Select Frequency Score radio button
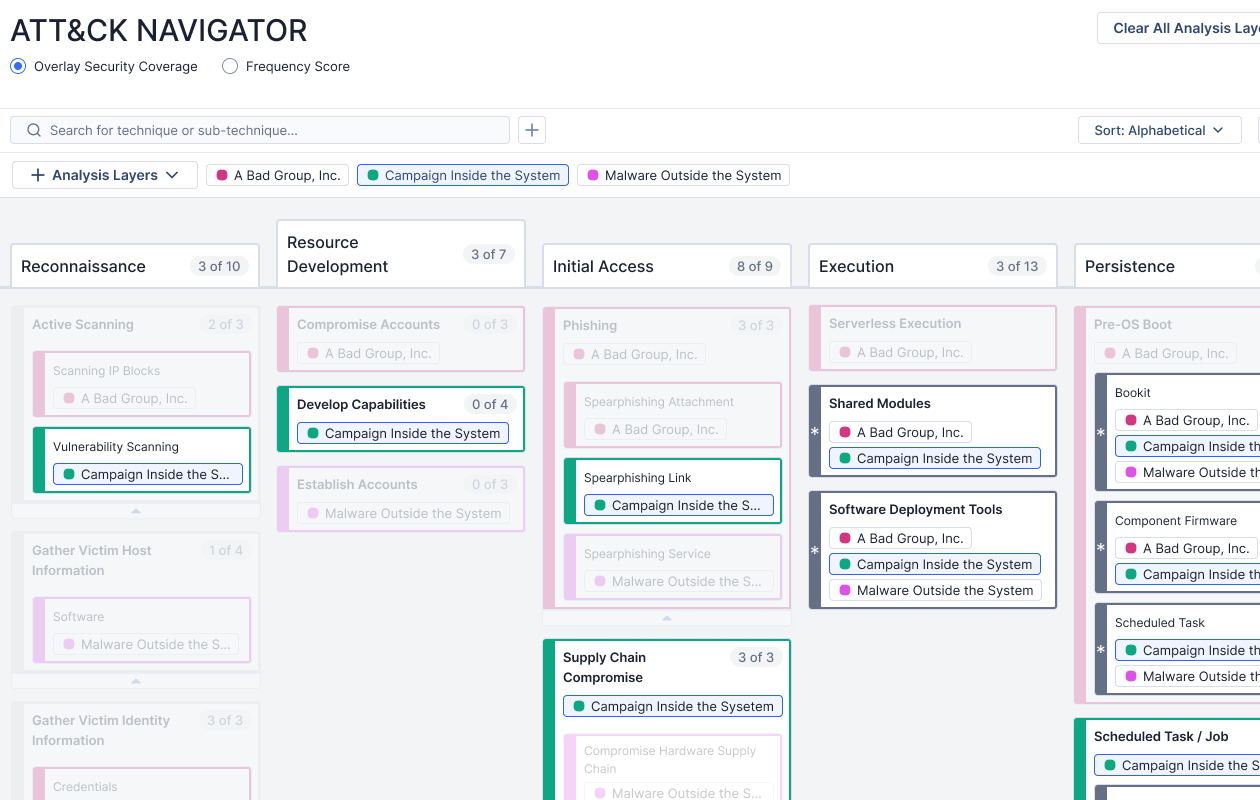1260x800 pixels. (230, 66)
